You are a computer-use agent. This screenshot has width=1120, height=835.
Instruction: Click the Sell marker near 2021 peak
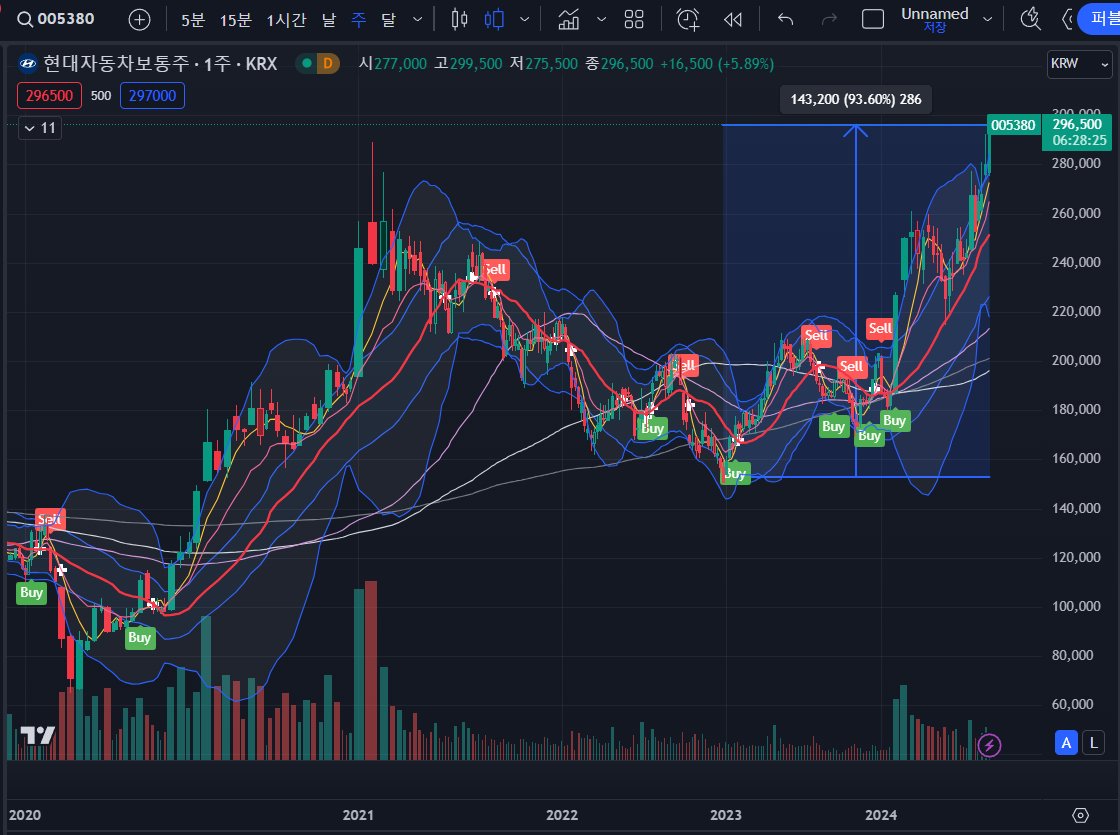click(x=494, y=270)
